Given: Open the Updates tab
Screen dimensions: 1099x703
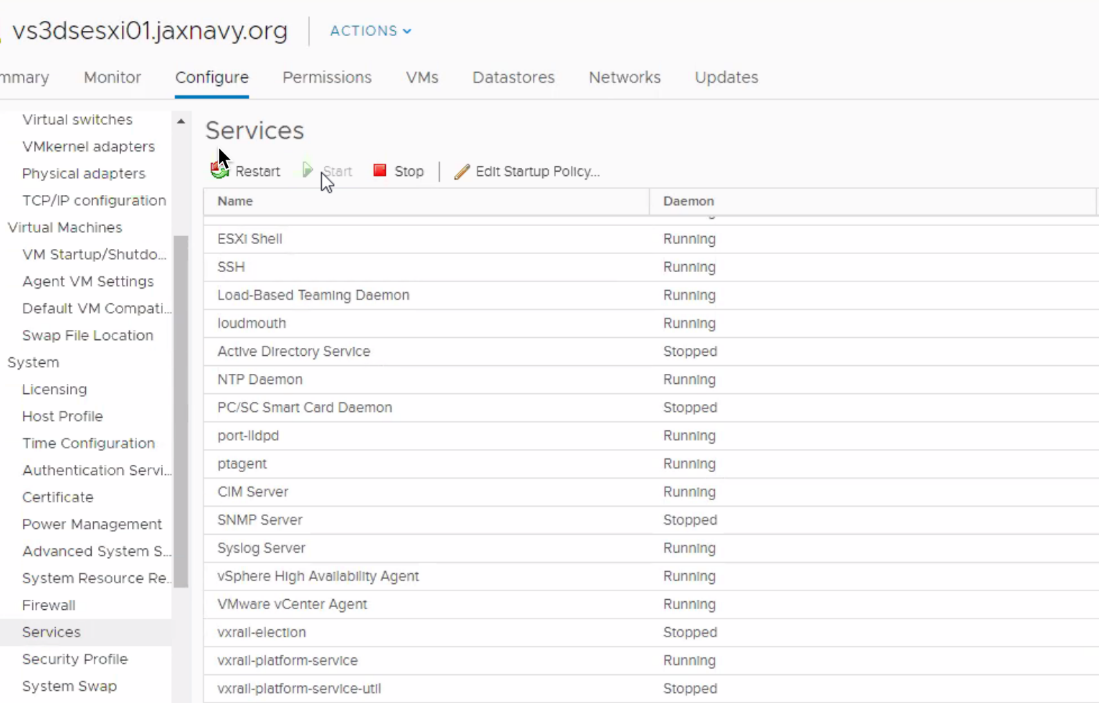Looking at the screenshot, I should pyautogui.click(x=726, y=77).
